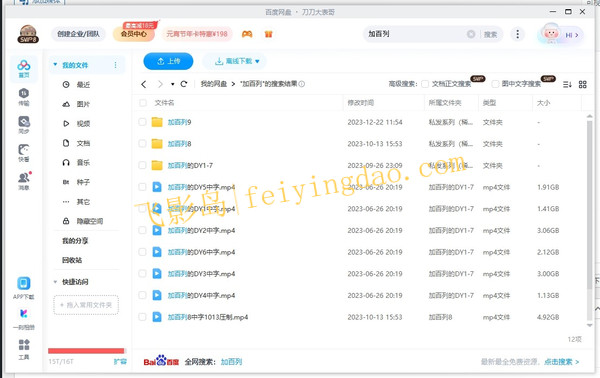This screenshot has width=600, height=378.
Task: Click the 搜索 search button
Action: coord(490,34)
